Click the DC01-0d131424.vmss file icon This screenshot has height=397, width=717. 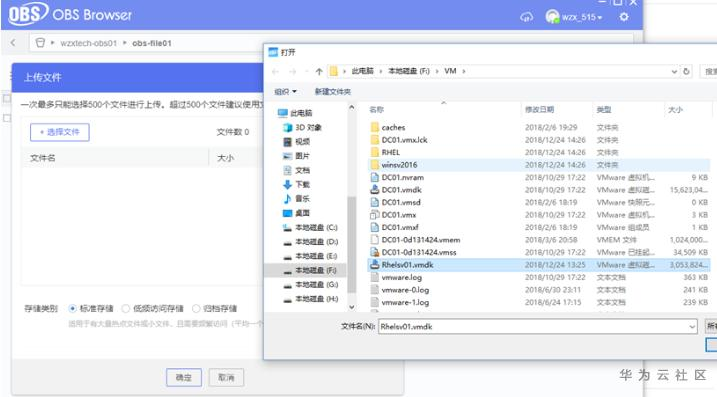(375, 252)
